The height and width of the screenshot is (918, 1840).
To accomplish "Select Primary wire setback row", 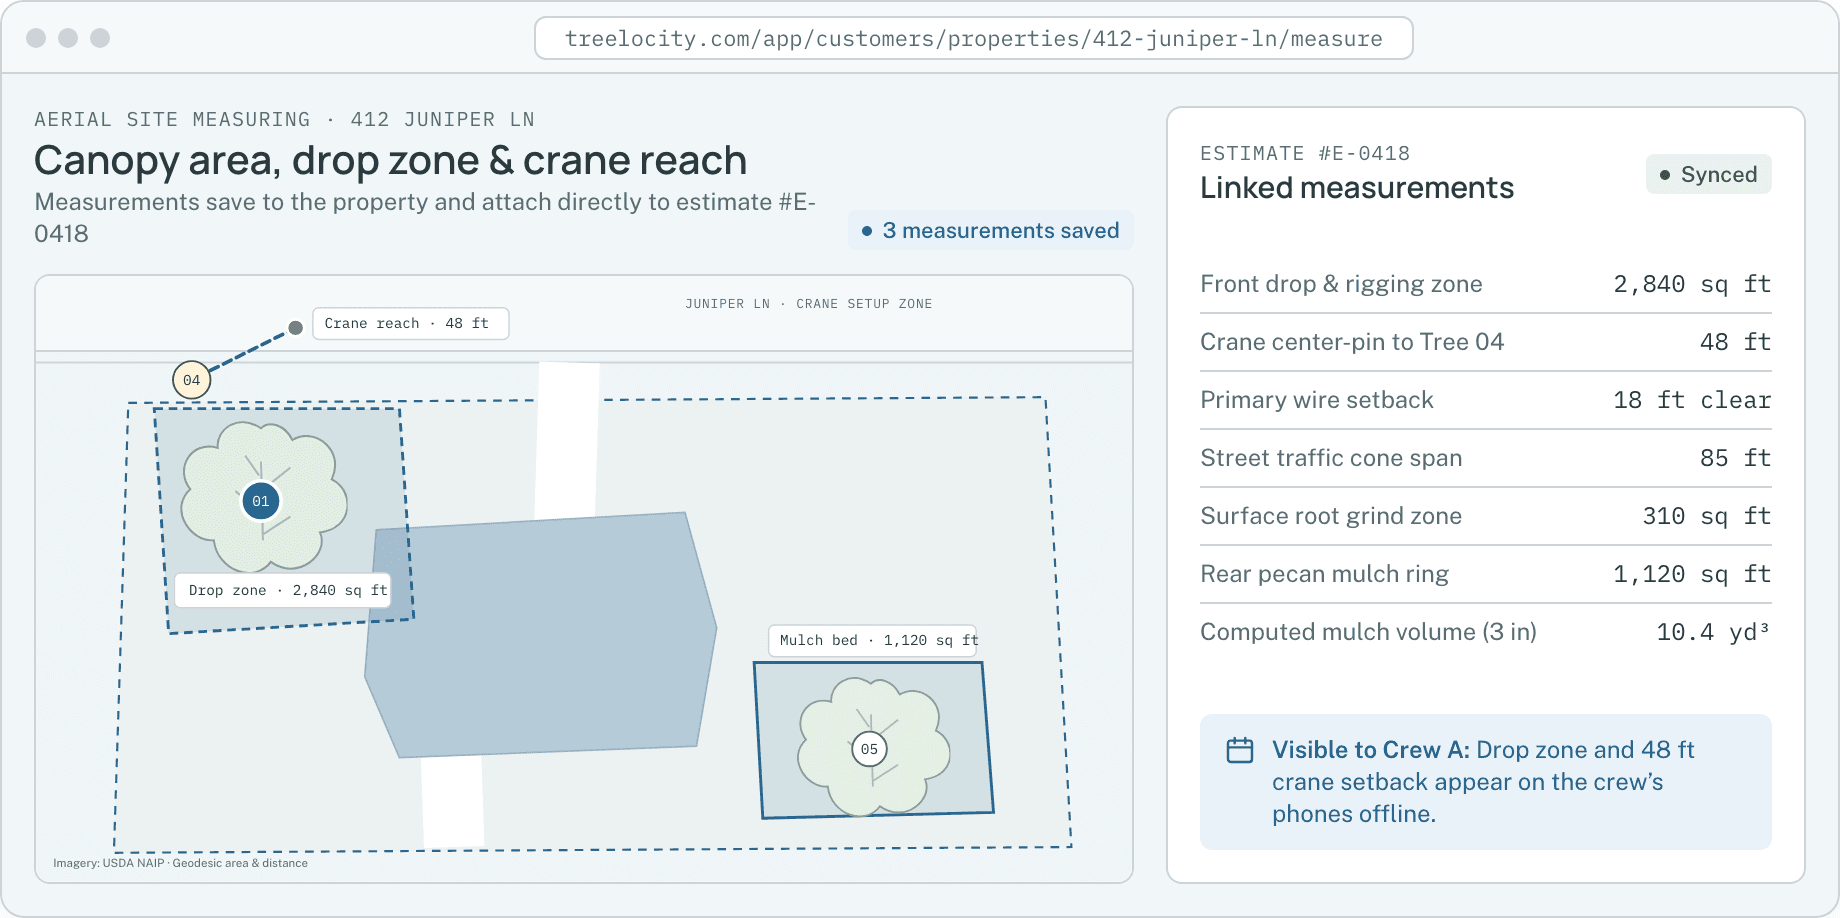I will click(x=1485, y=400).
